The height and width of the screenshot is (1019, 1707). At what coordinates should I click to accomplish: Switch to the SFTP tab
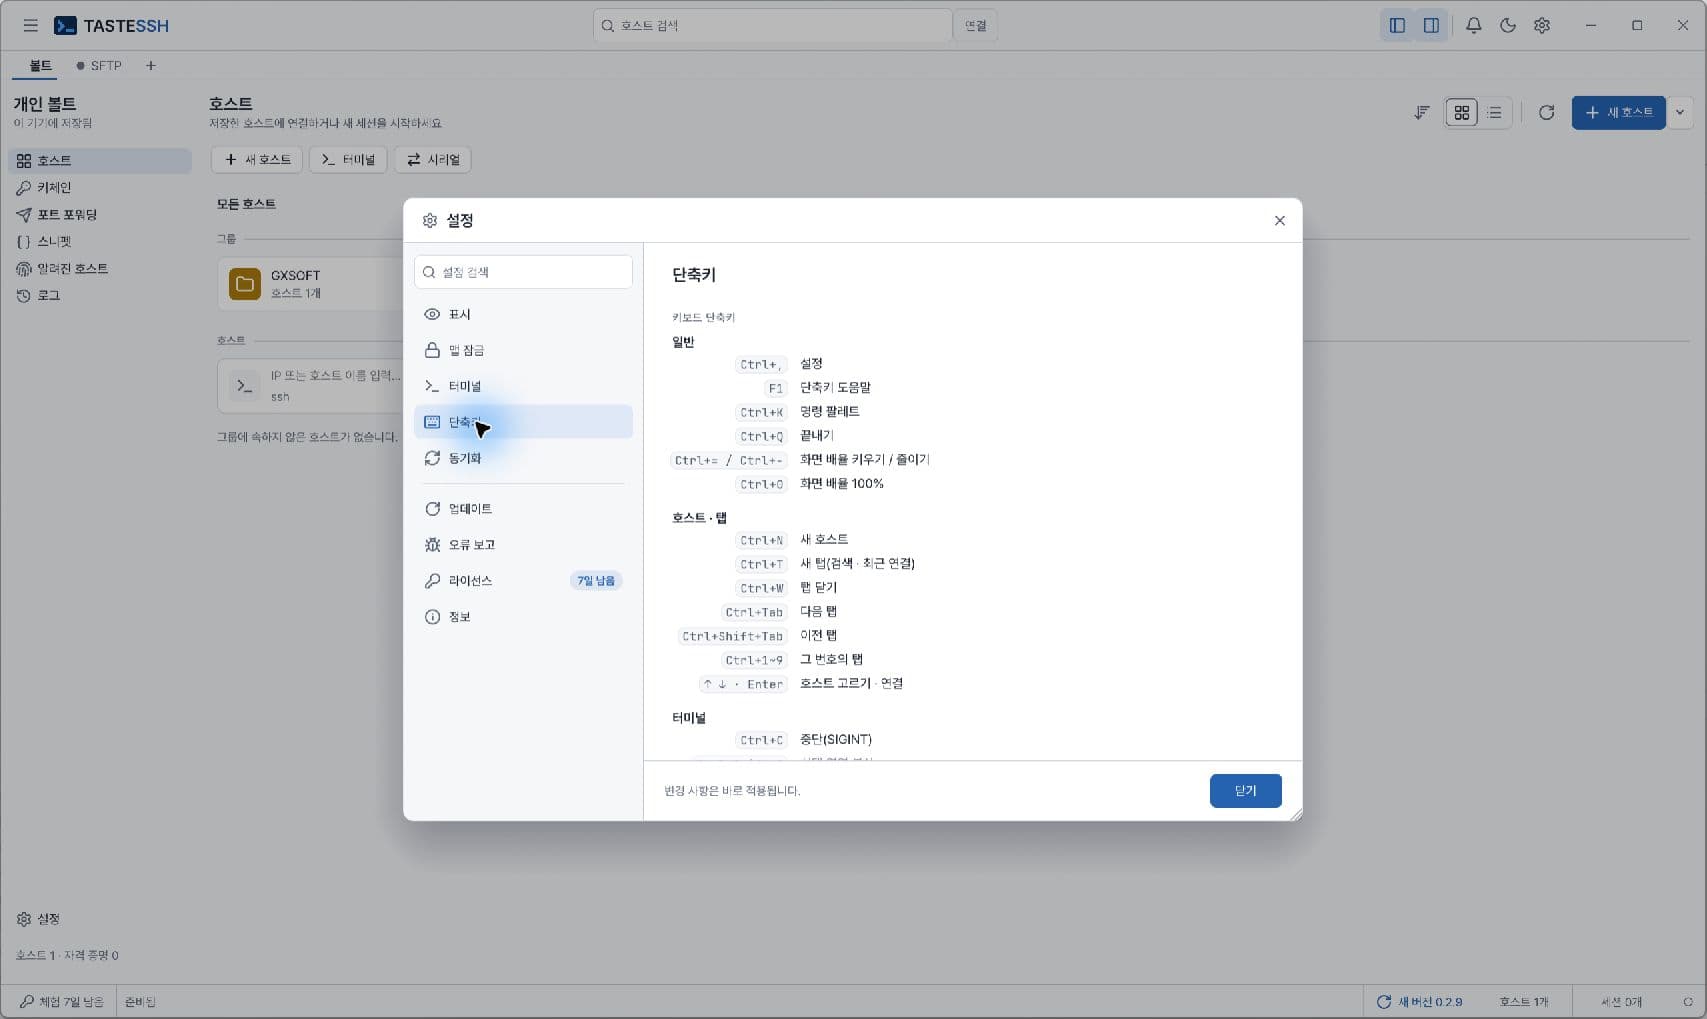(99, 66)
